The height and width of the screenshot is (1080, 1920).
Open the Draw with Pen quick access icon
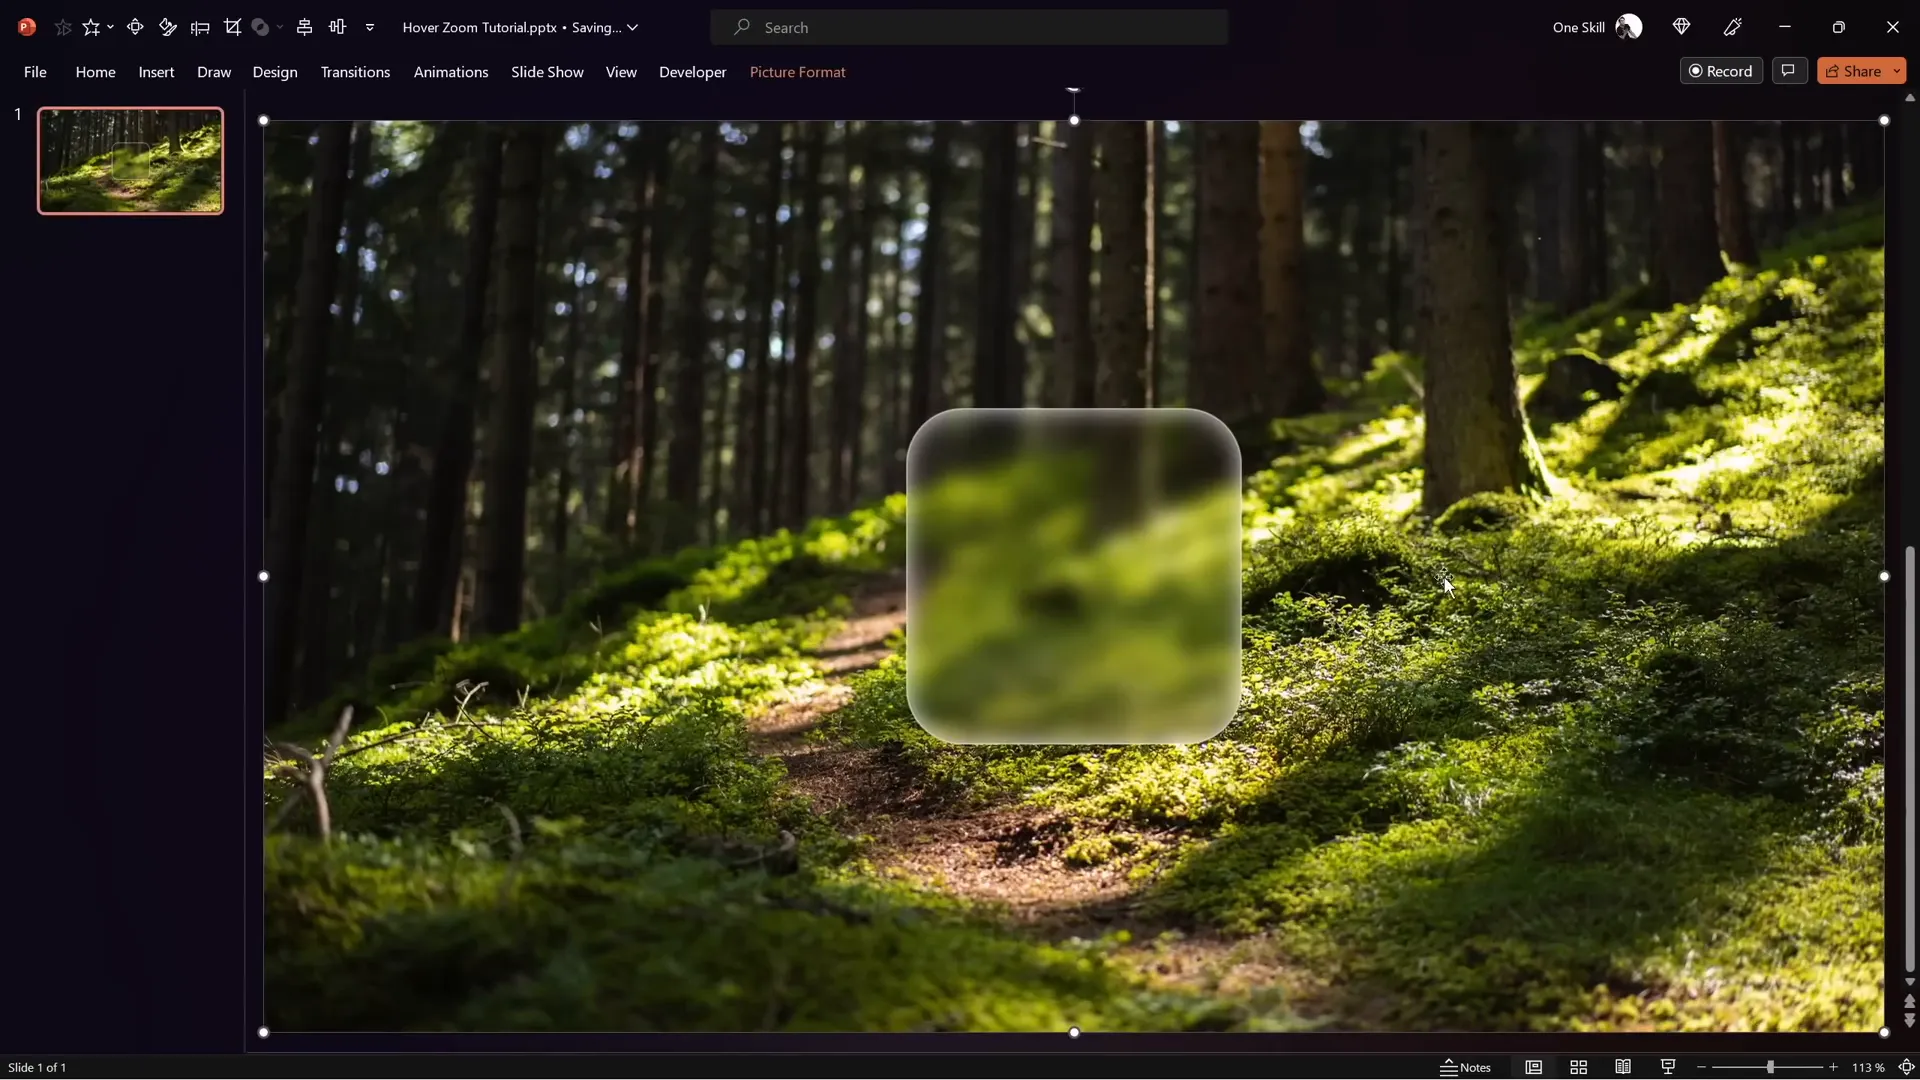[168, 27]
